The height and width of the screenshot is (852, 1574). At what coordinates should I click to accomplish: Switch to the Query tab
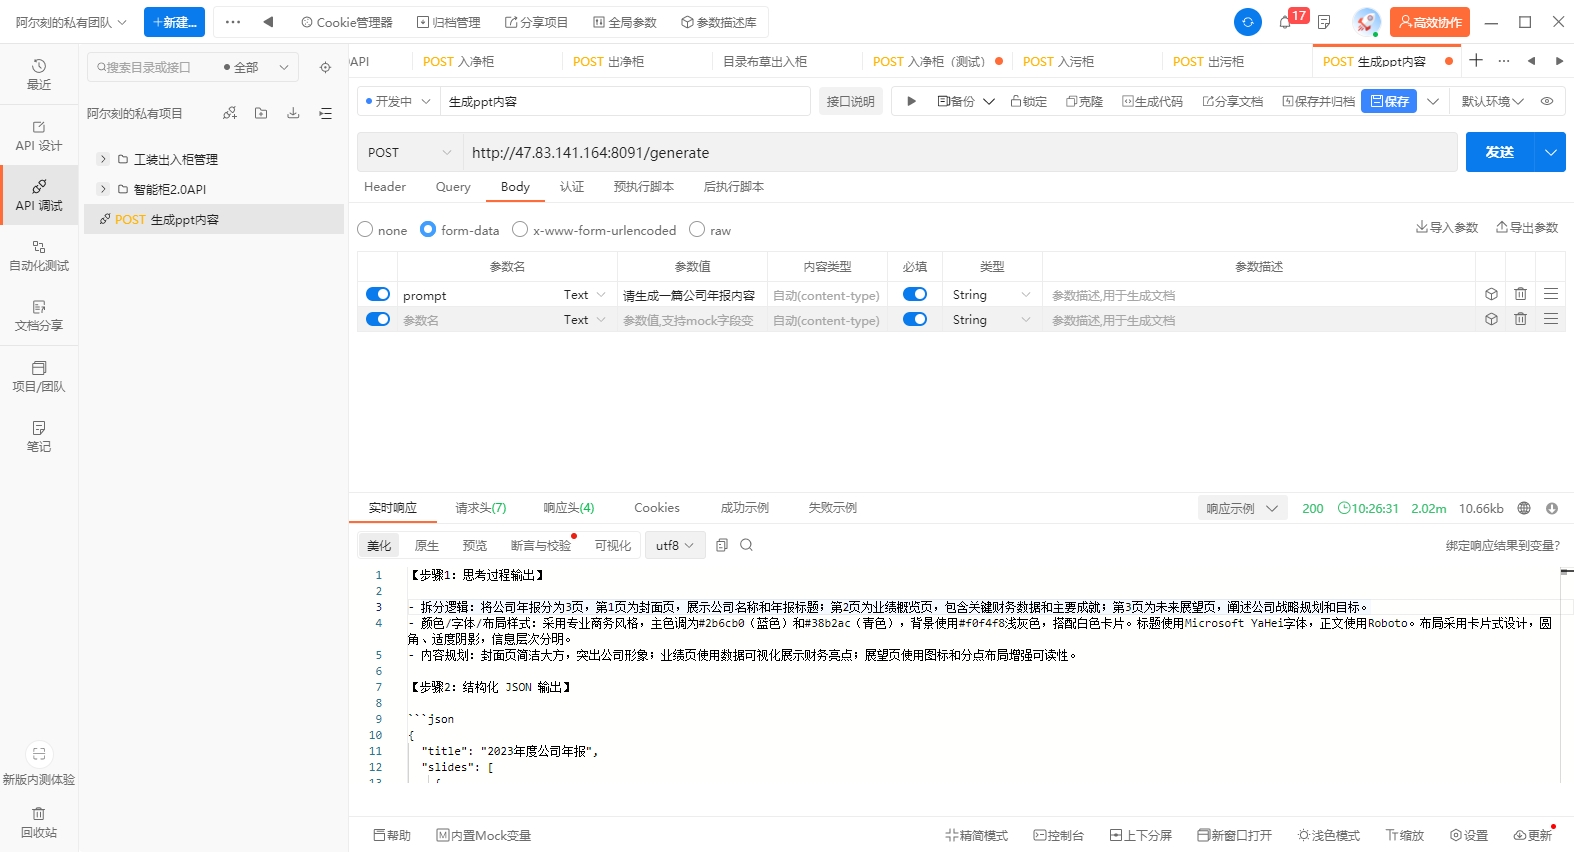pyautogui.click(x=453, y=187)
